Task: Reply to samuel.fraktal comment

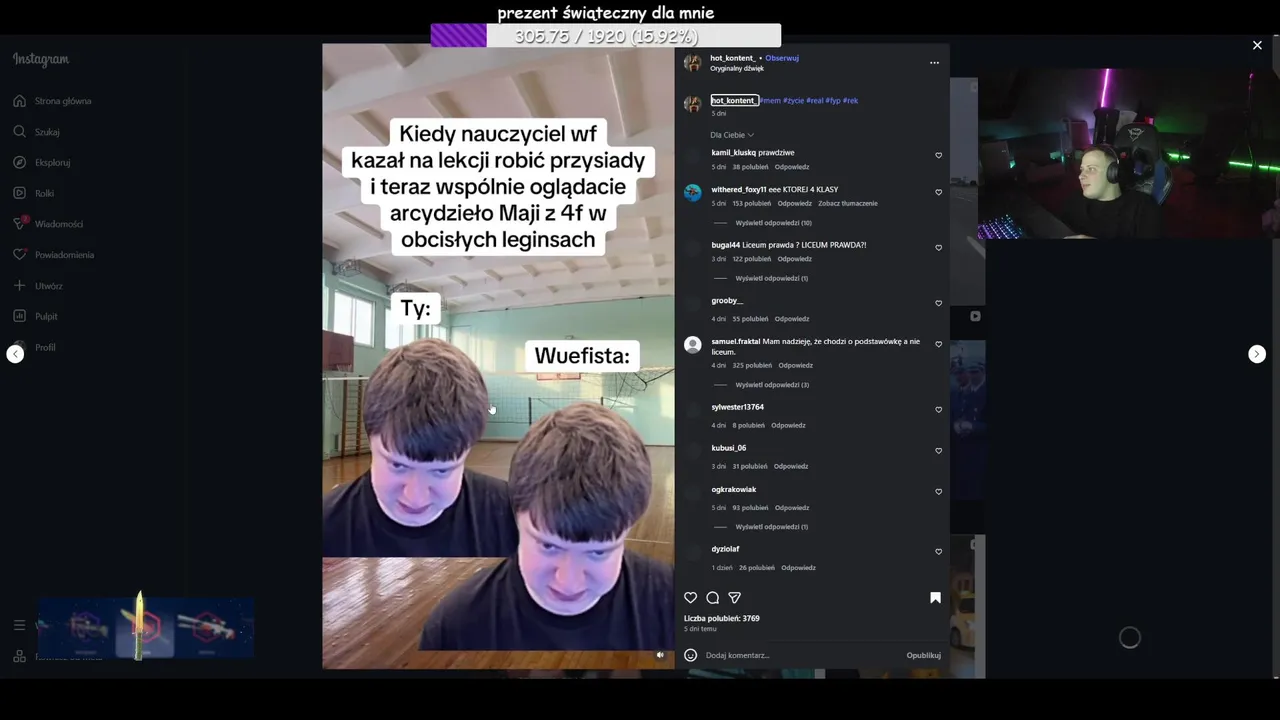Action: click(796, 365)
